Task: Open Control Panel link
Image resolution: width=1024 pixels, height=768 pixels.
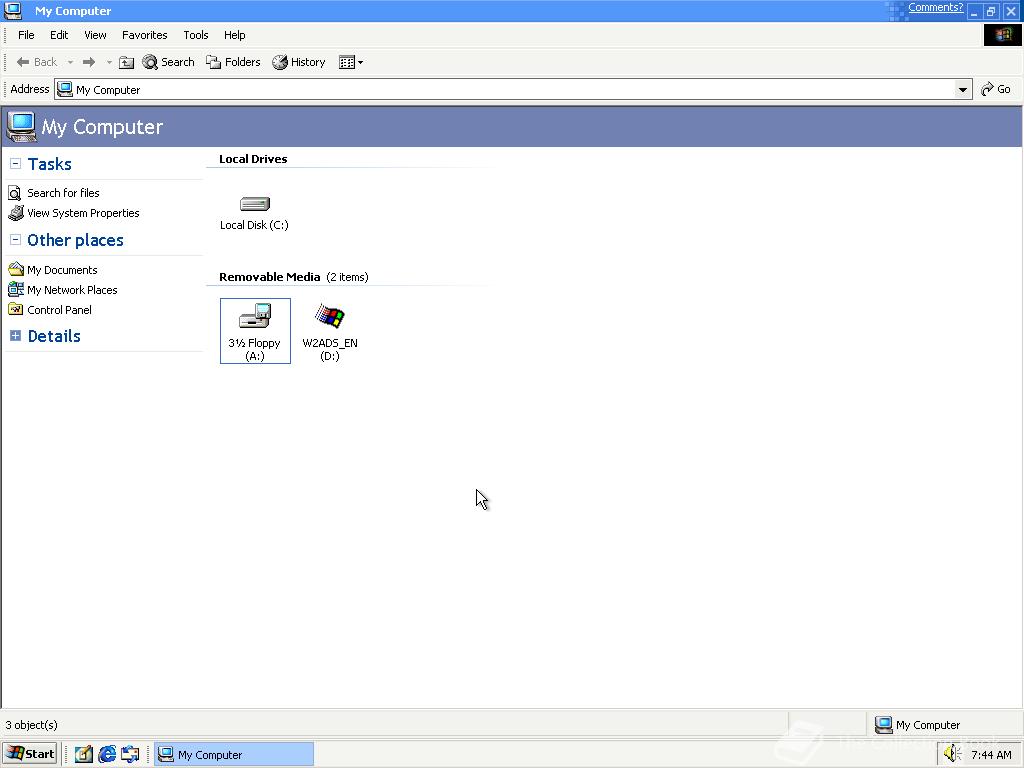Action: tap(59, 310)
